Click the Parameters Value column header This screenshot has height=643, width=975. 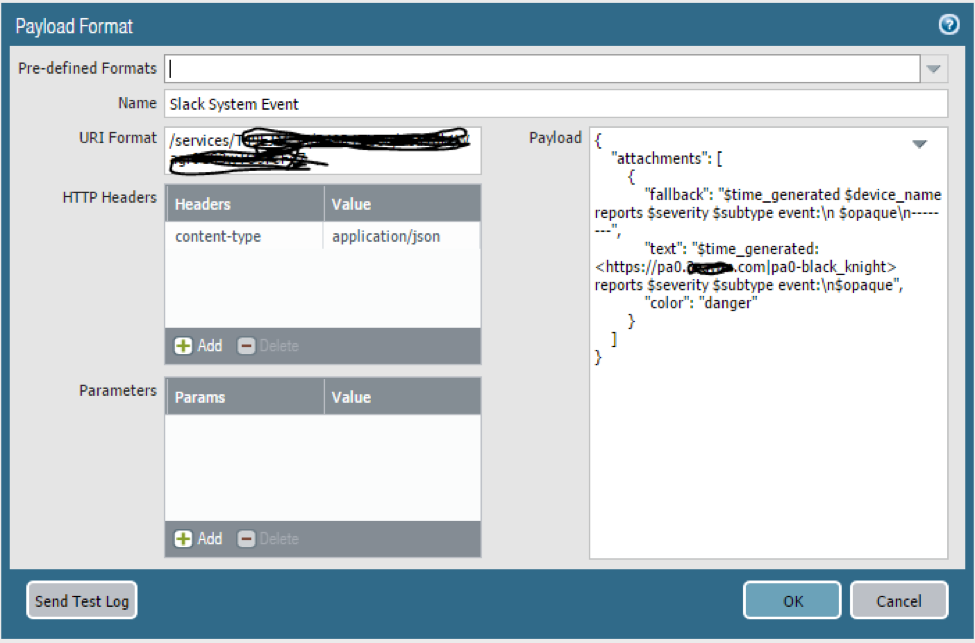tap(402, 397)
